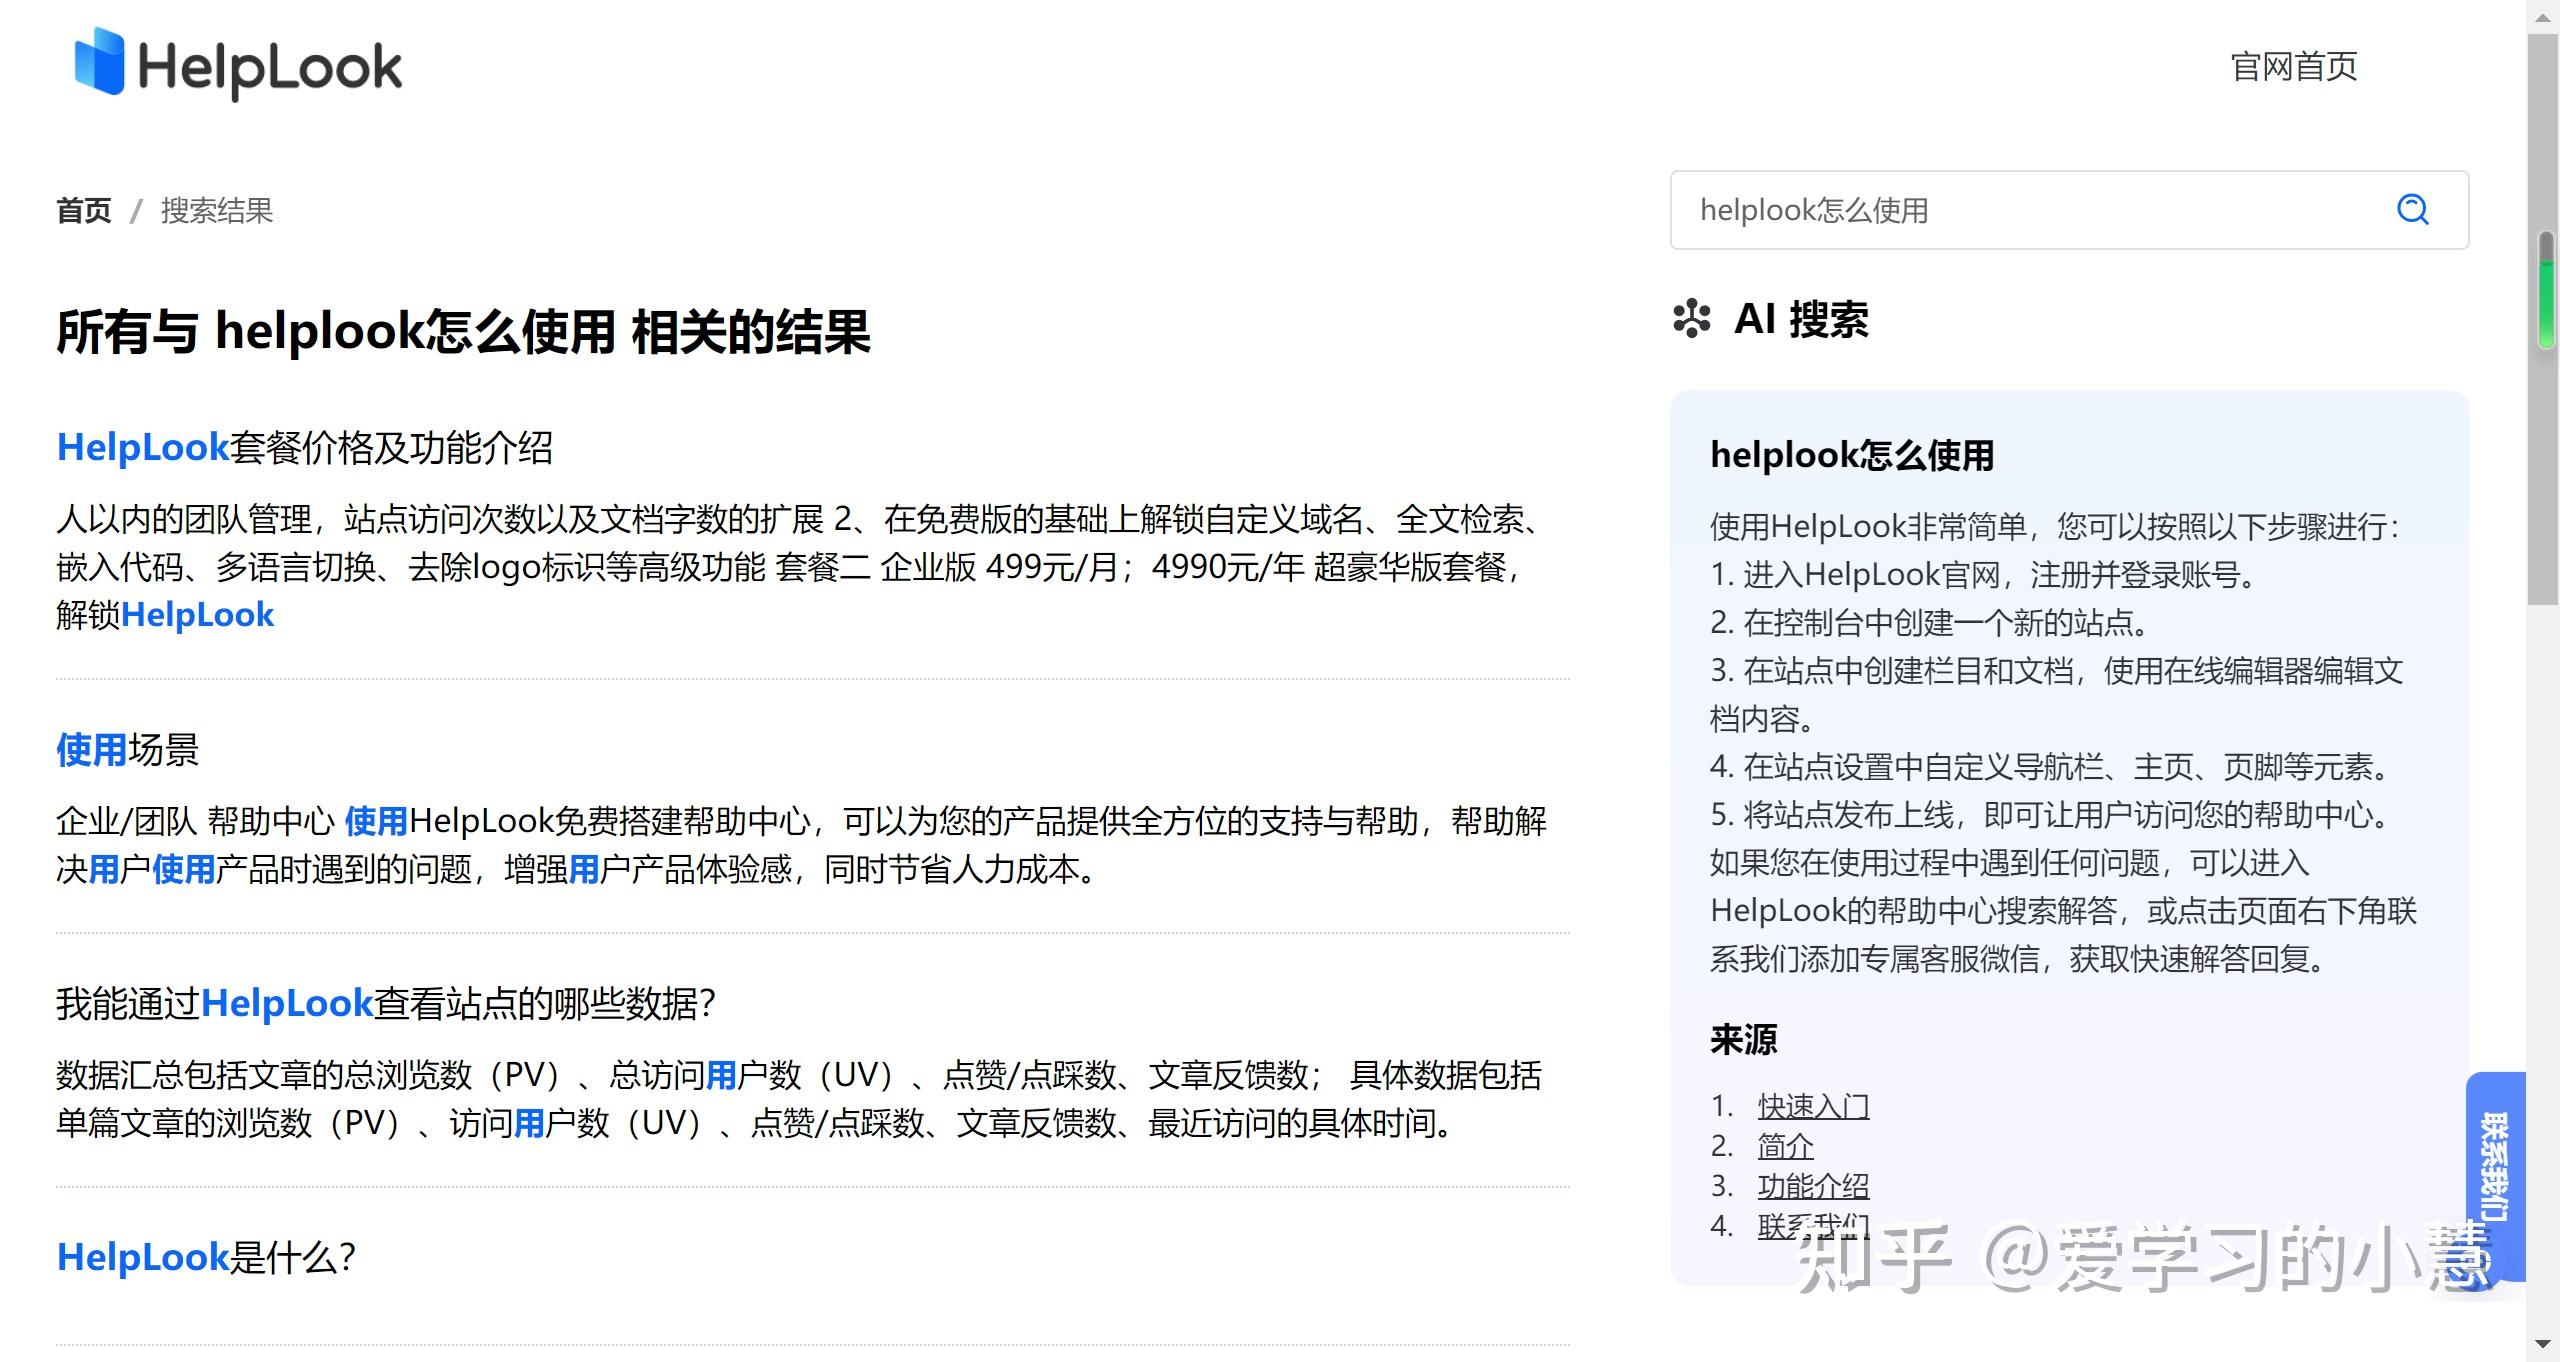Click the AI 搜索 sparkle icon

[1691, 319]
